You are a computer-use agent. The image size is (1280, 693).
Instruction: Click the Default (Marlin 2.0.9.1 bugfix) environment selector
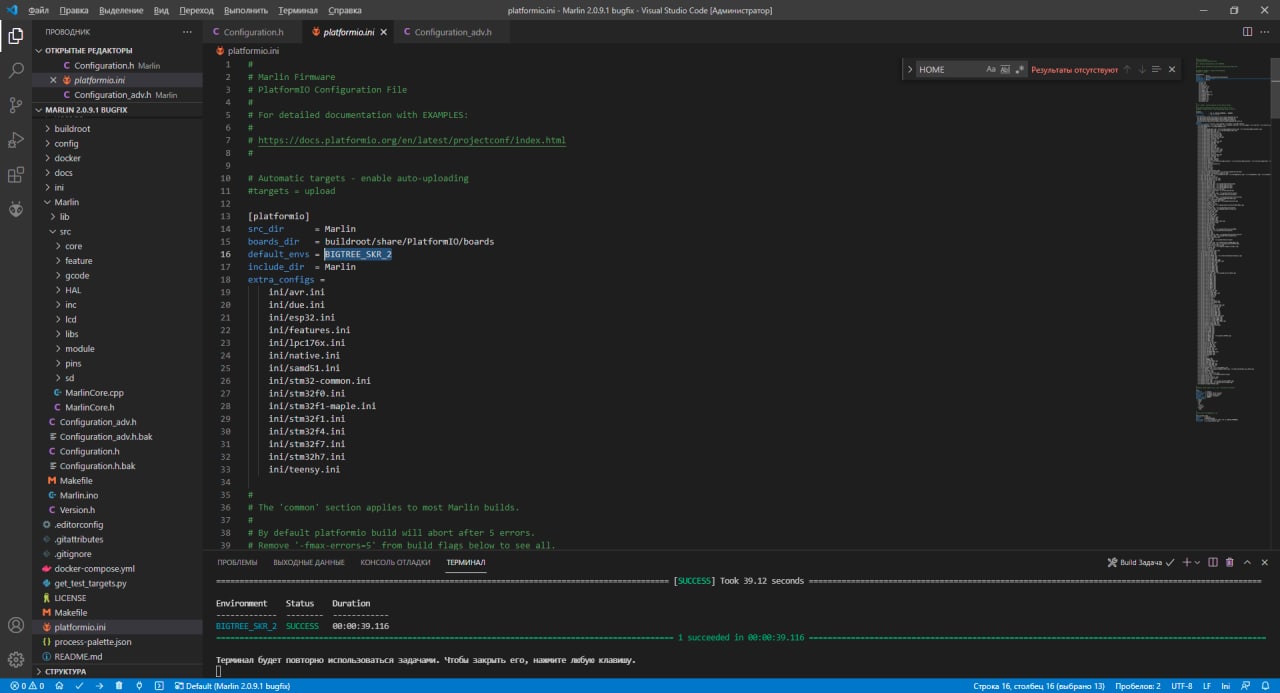click(x=232, y=686)
